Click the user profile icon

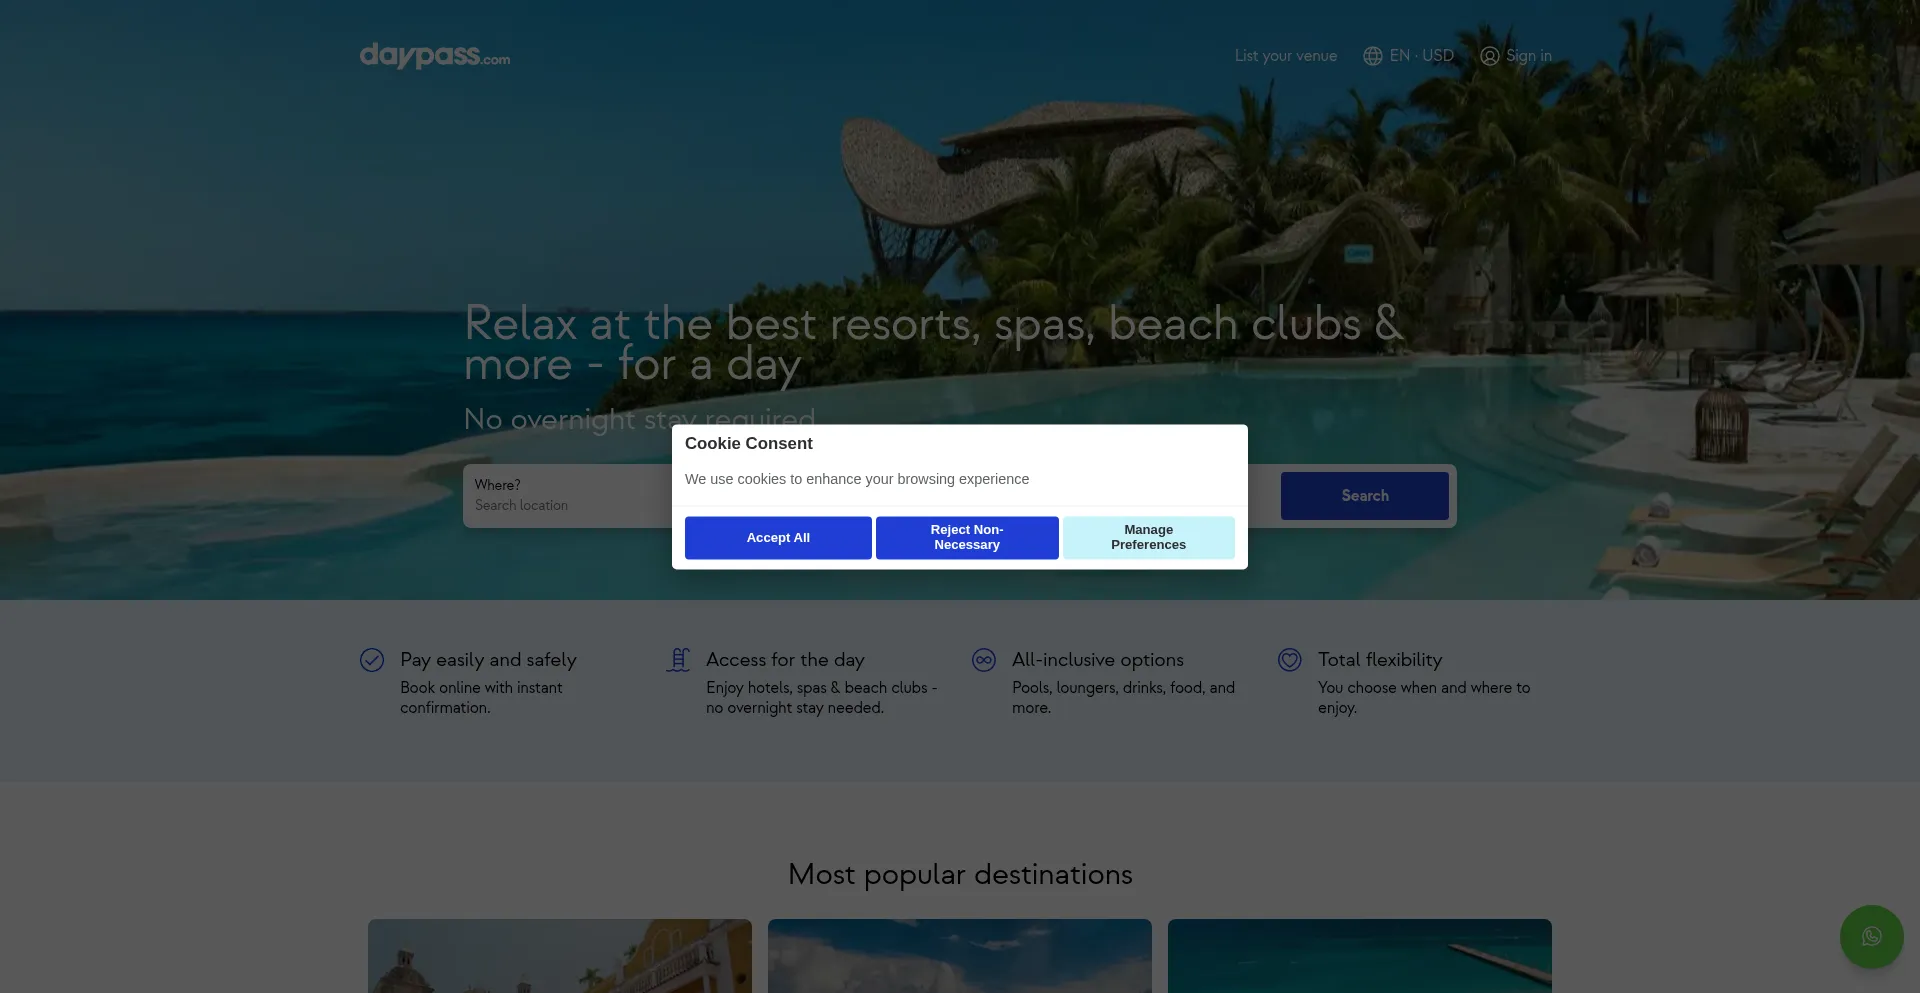point(1489,56)
